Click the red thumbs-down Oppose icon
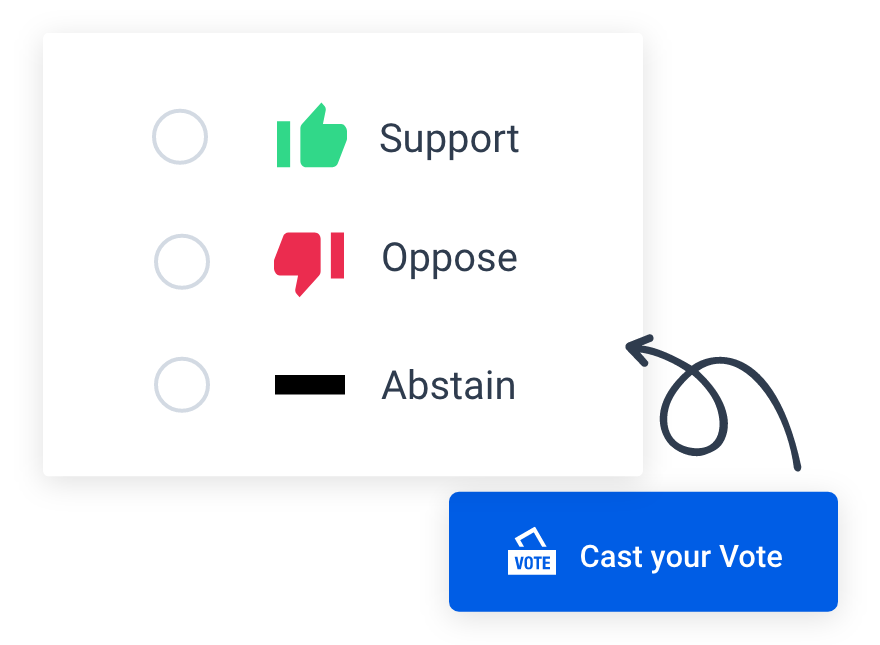Viewport: 880px width, 645px height. (308, 259)
